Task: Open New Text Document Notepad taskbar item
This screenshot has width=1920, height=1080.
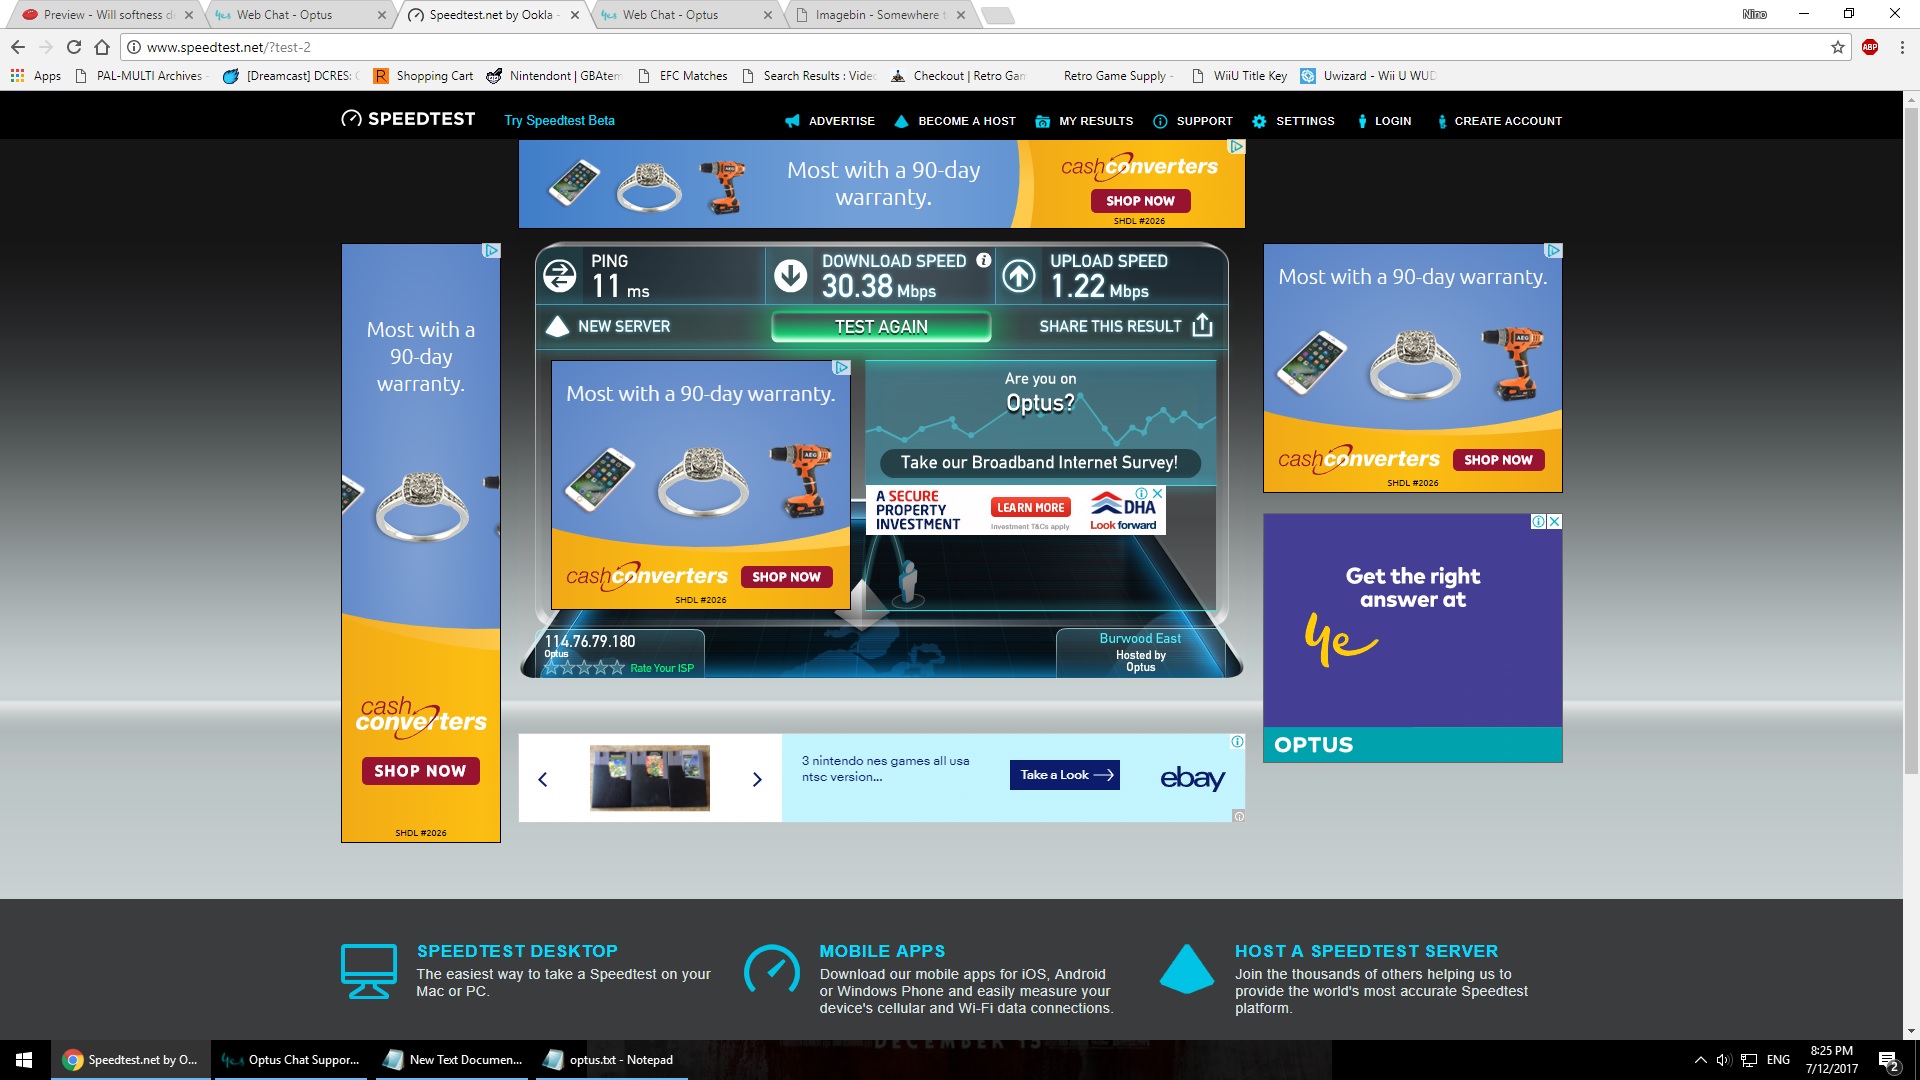Action: (454, 1060)
